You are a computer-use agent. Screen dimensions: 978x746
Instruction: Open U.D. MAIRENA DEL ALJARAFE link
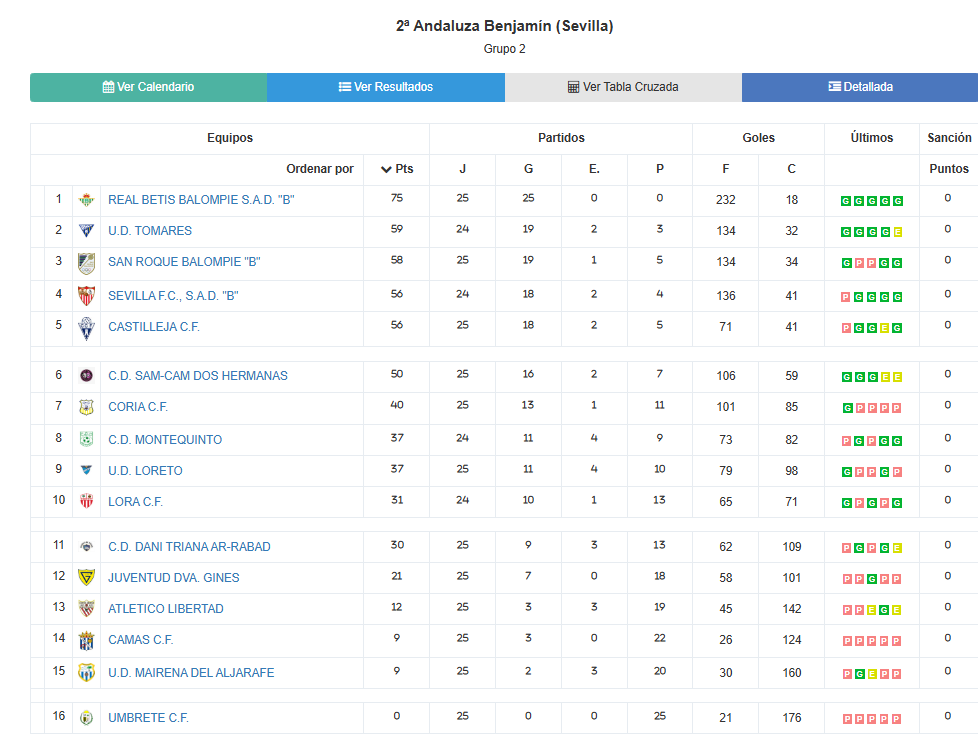pos(191,673)
